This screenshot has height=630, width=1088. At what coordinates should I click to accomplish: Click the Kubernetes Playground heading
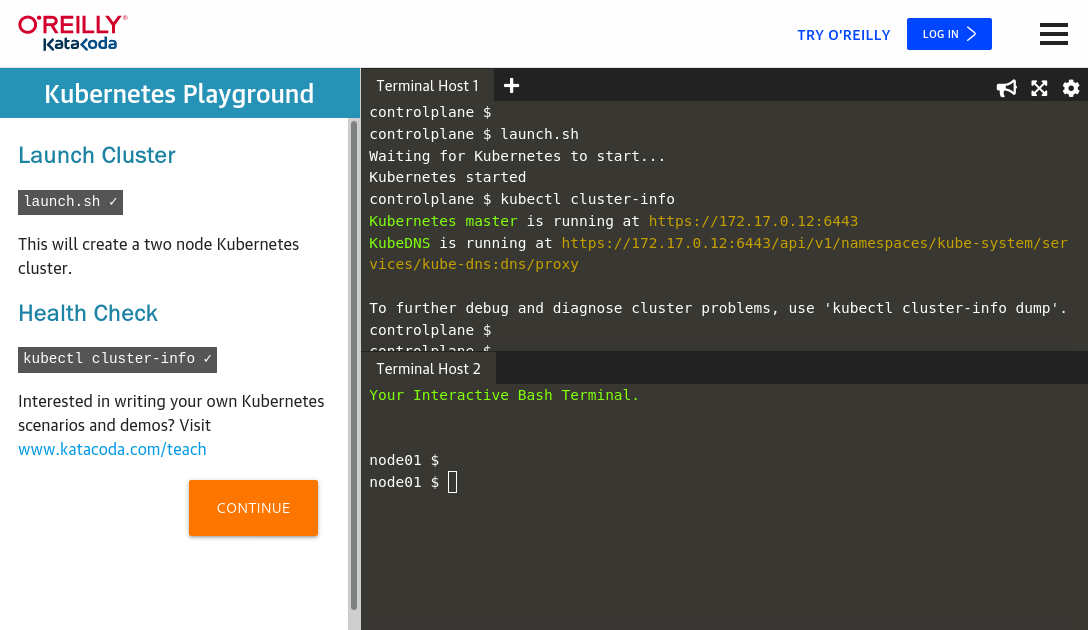tap(179, 94)
